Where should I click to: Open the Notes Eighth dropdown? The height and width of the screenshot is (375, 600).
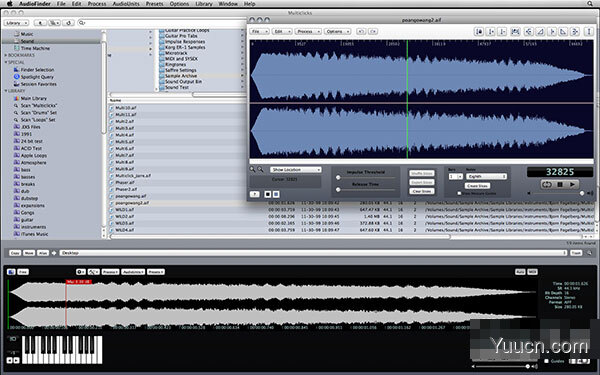(x=486, y=176)
